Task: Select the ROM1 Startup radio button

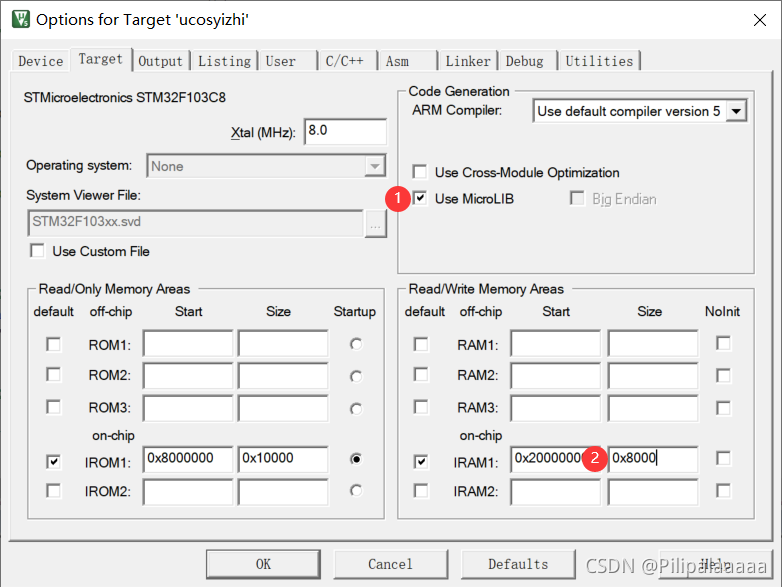Action: tap(356, 344)
